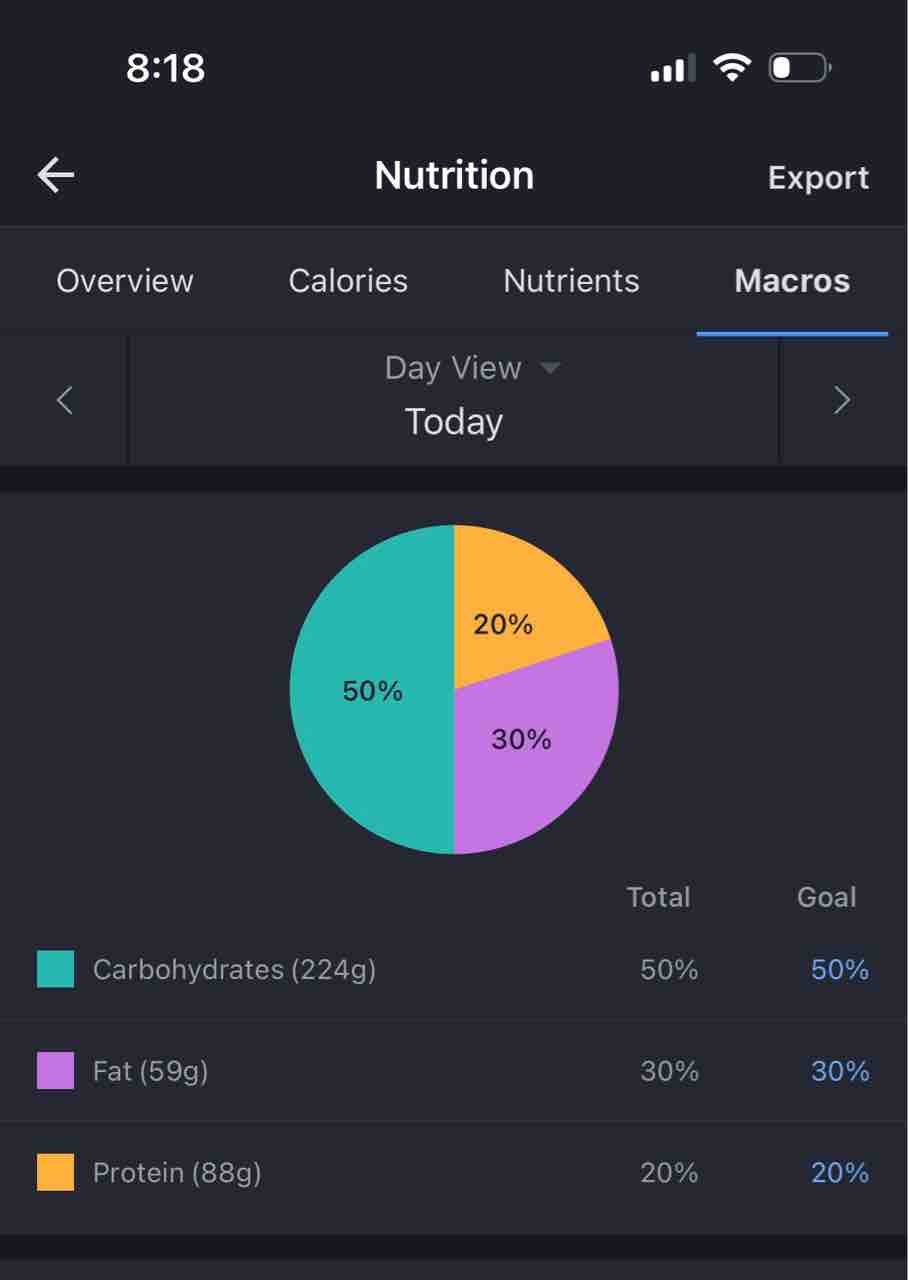The height and width of the screenshot is (1280, 908).
Task: Open the Nutrients tab
Action: 571,281
